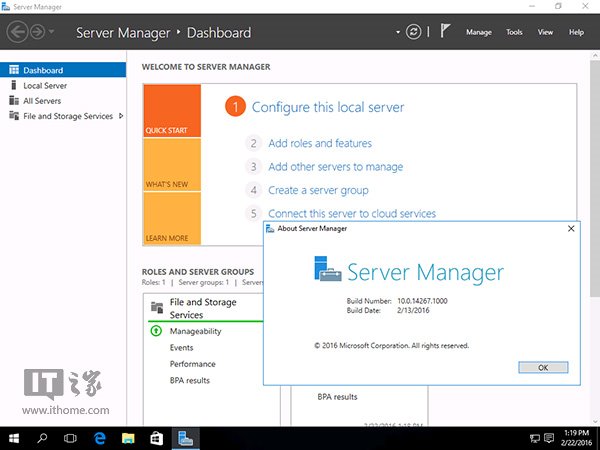Screen dimensions: 600x450
Task: Click the step 2 number circle
Action: click(253, 143)
